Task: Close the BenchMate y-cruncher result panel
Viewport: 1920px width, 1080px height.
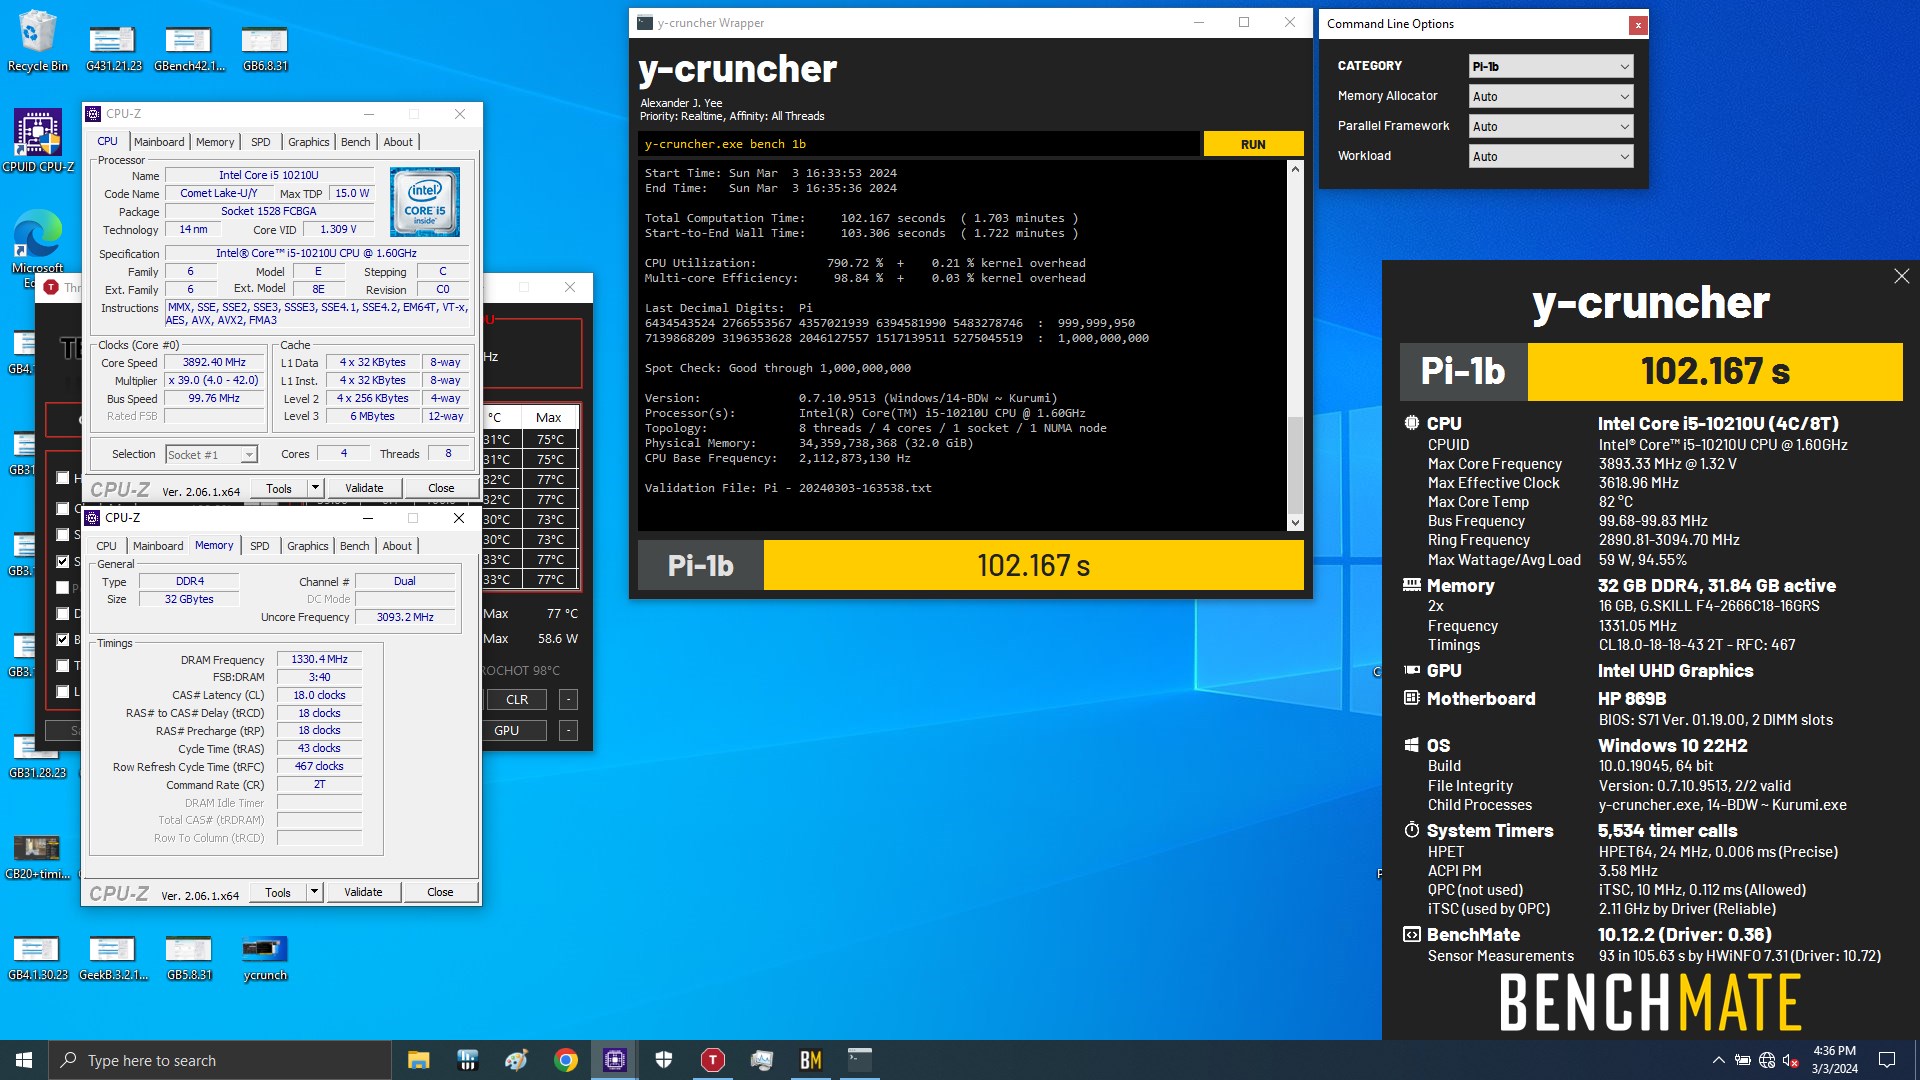Action: point(1901,276)
